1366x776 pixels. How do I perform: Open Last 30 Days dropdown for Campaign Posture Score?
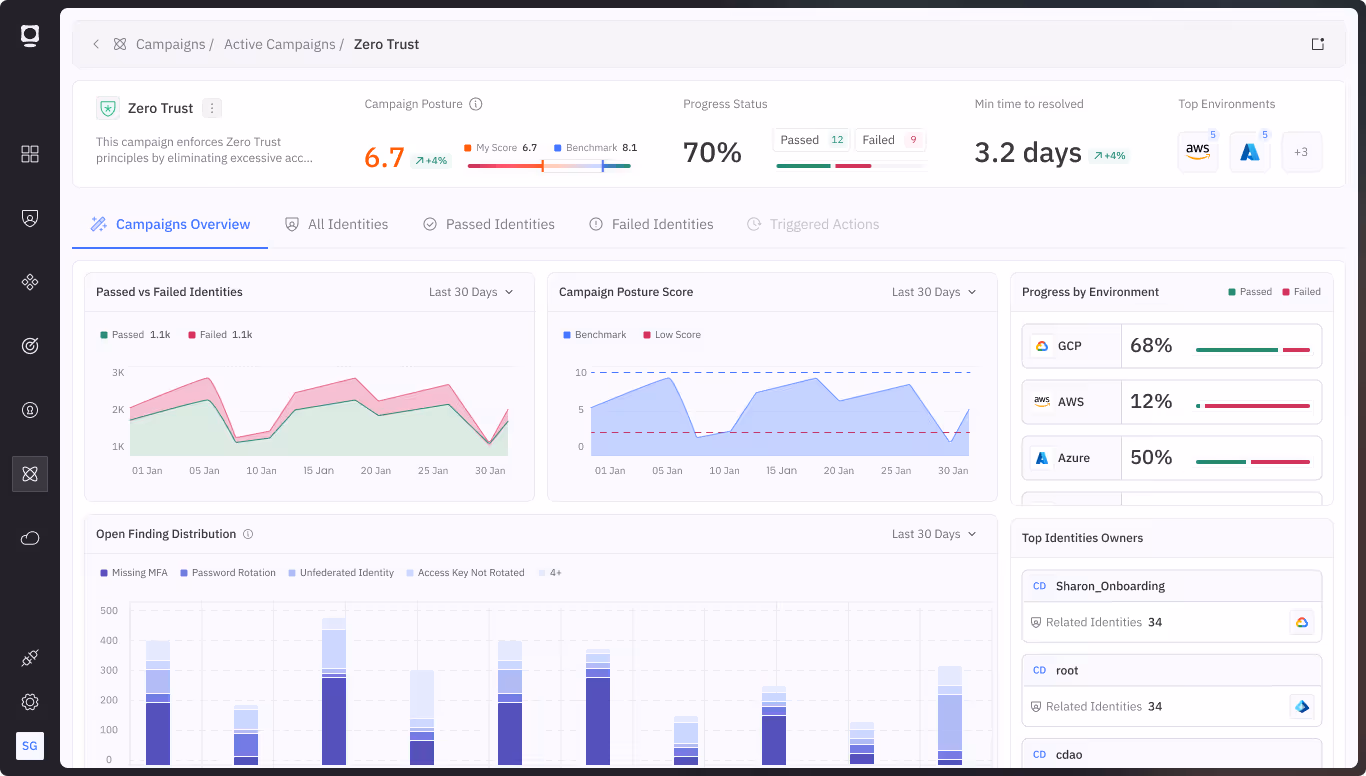934,292
